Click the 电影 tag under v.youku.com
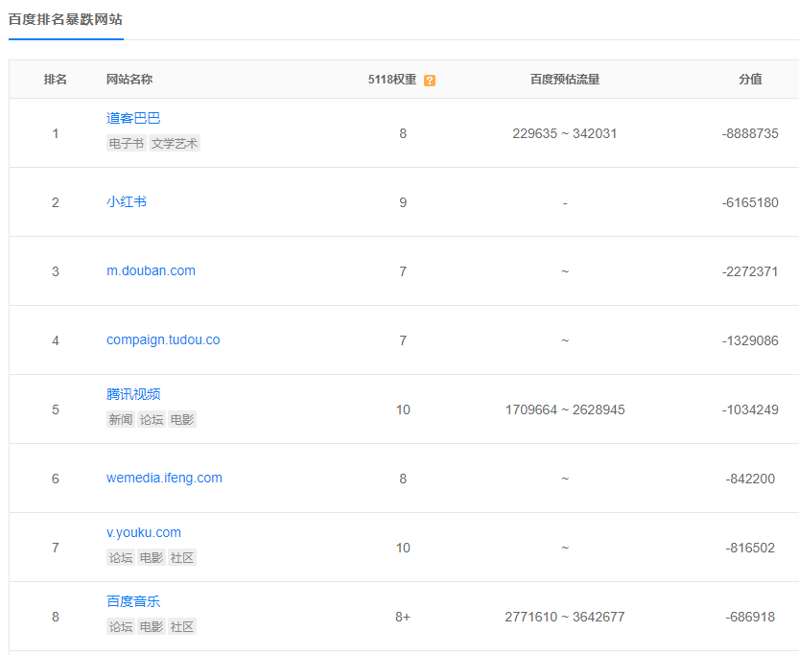 151,558
